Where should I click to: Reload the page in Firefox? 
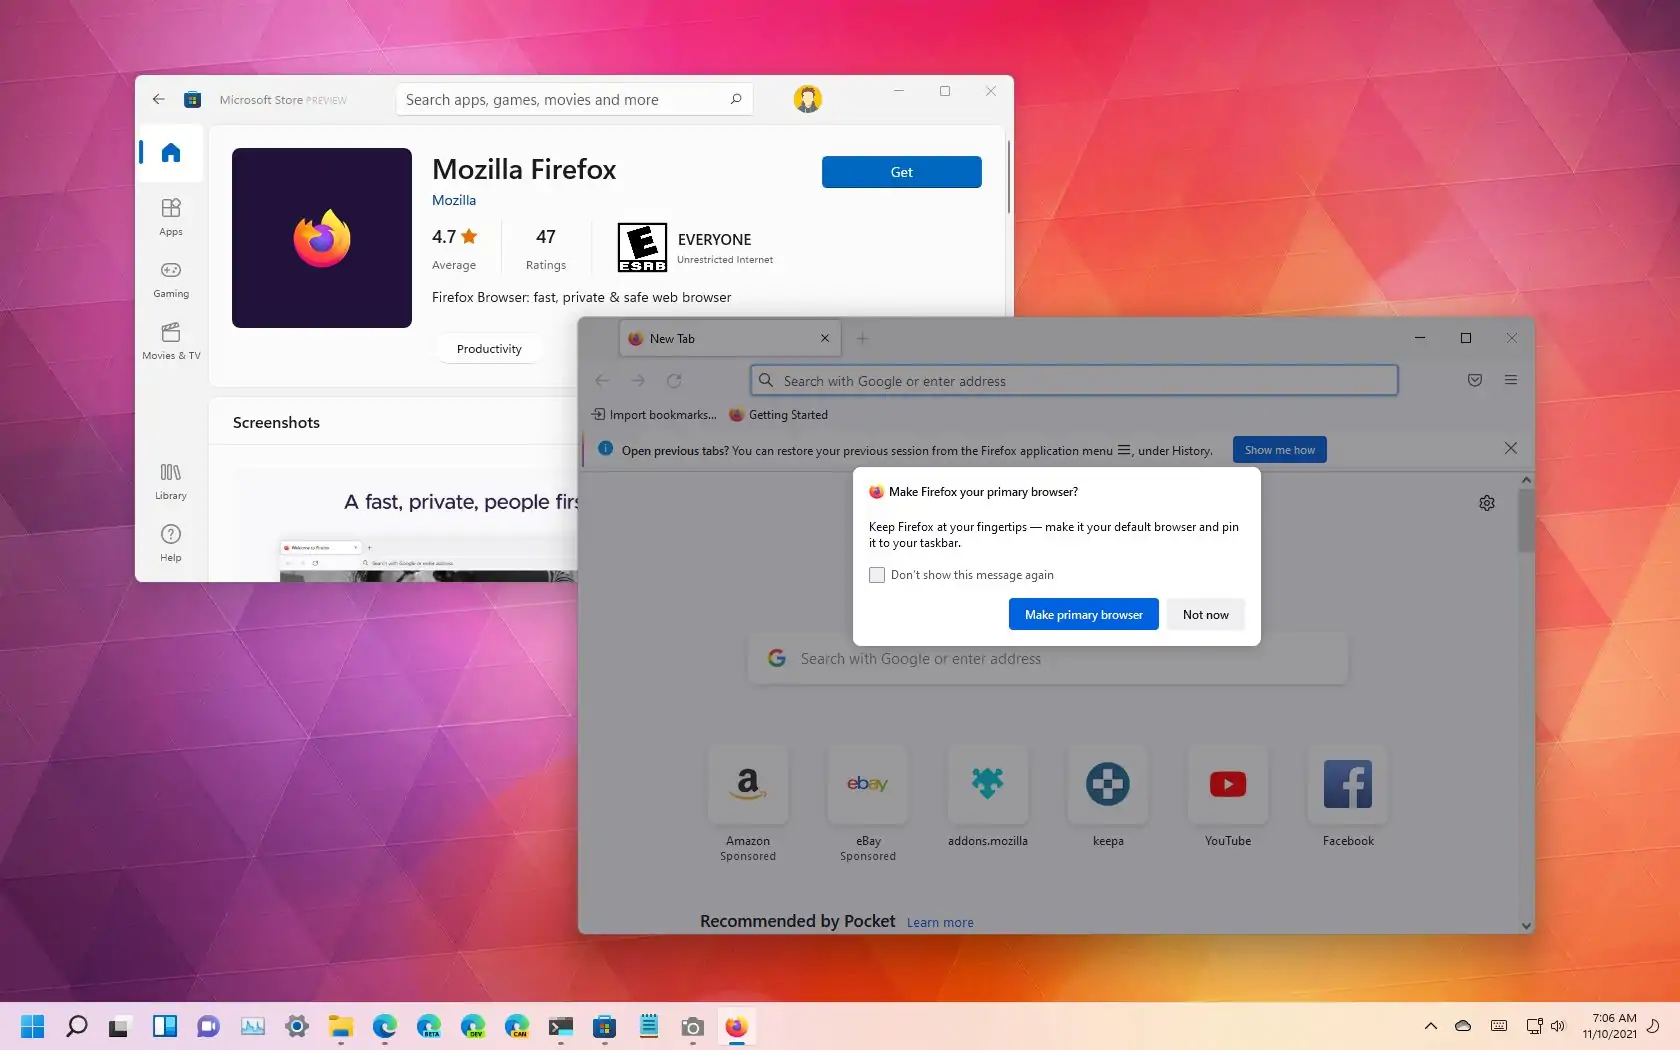coord(674,380)
